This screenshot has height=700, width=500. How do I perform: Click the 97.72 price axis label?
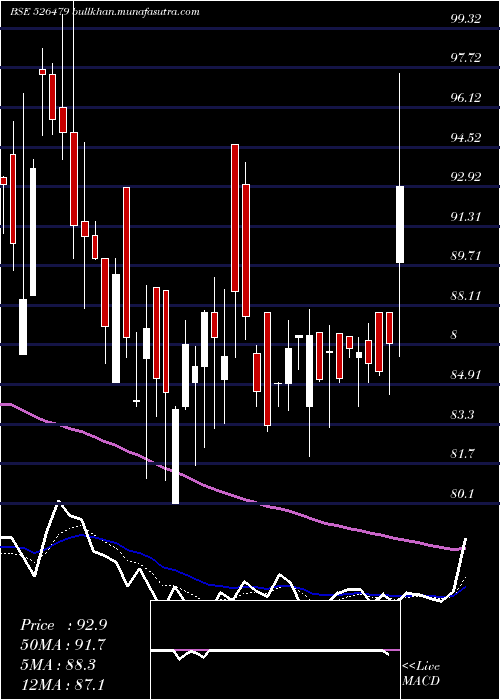point(466,58)
